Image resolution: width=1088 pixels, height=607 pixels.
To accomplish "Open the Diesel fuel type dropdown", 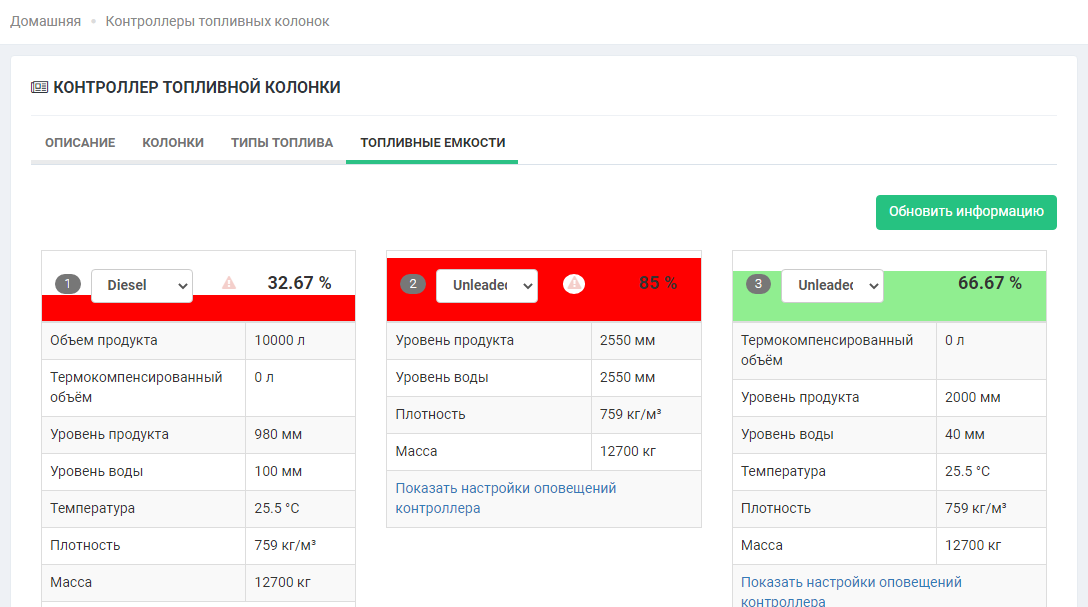I will 142,285.
